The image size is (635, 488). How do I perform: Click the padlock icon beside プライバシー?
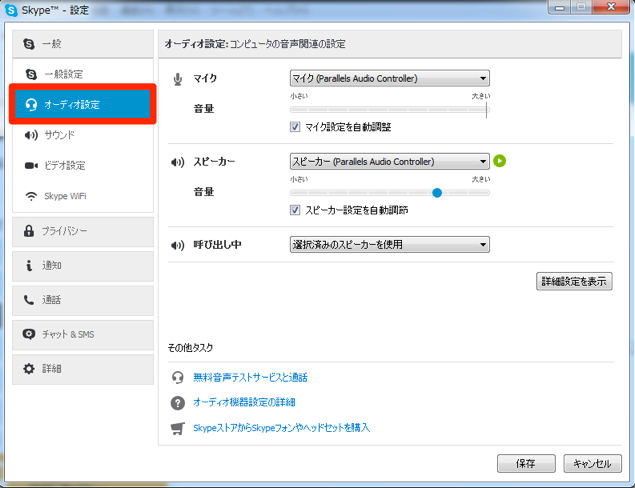tap(29, 231)
